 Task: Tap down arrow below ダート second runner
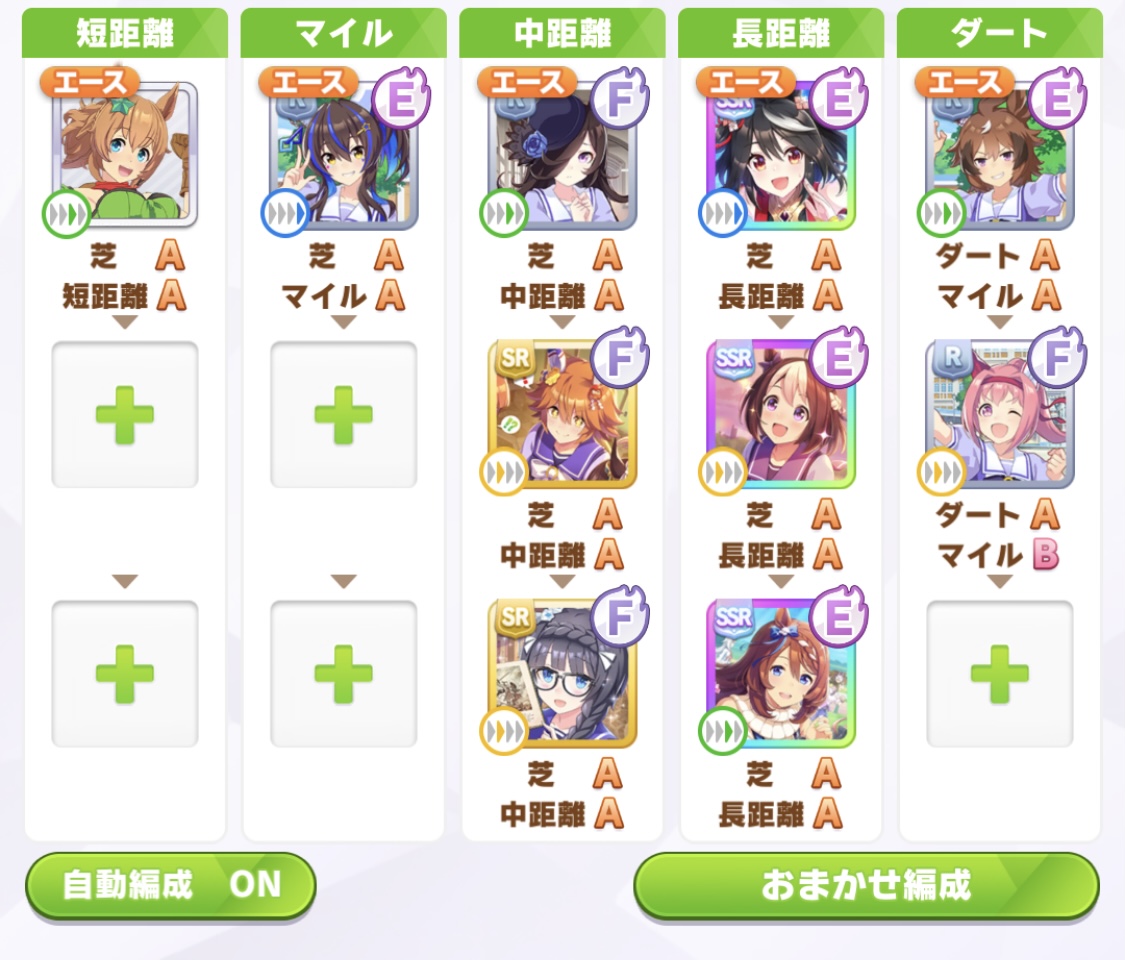tap(1000, 580)
